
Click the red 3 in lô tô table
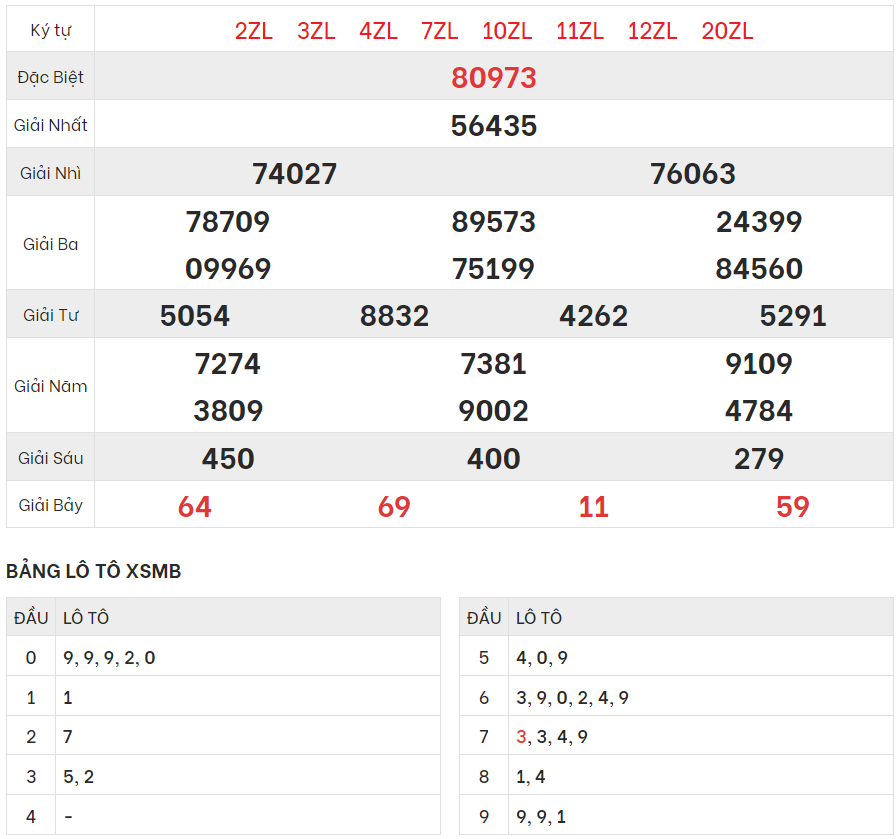pos(521,737)
